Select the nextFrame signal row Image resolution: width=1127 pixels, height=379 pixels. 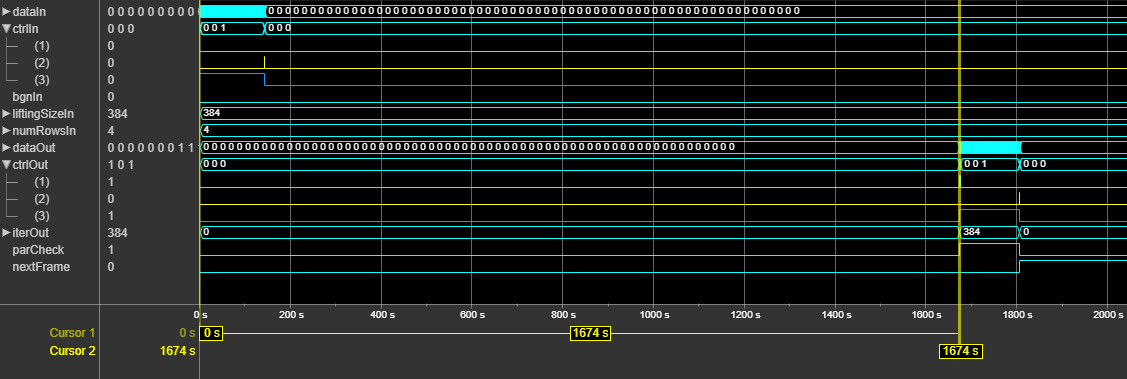tap(41, 267)
